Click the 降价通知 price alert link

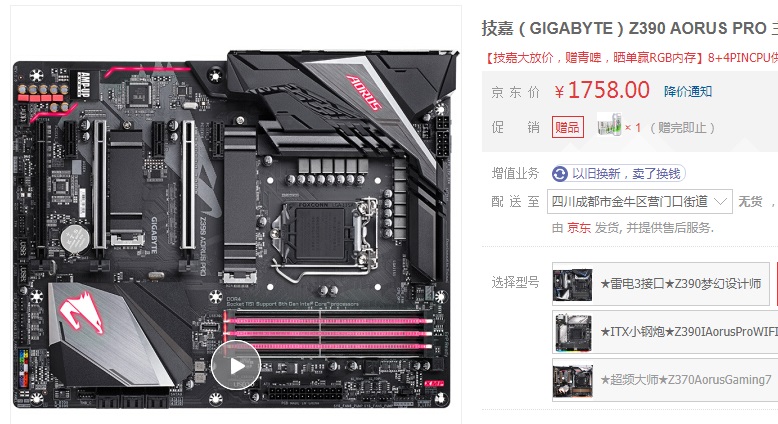pyautogui.click(x=688, y=91)
